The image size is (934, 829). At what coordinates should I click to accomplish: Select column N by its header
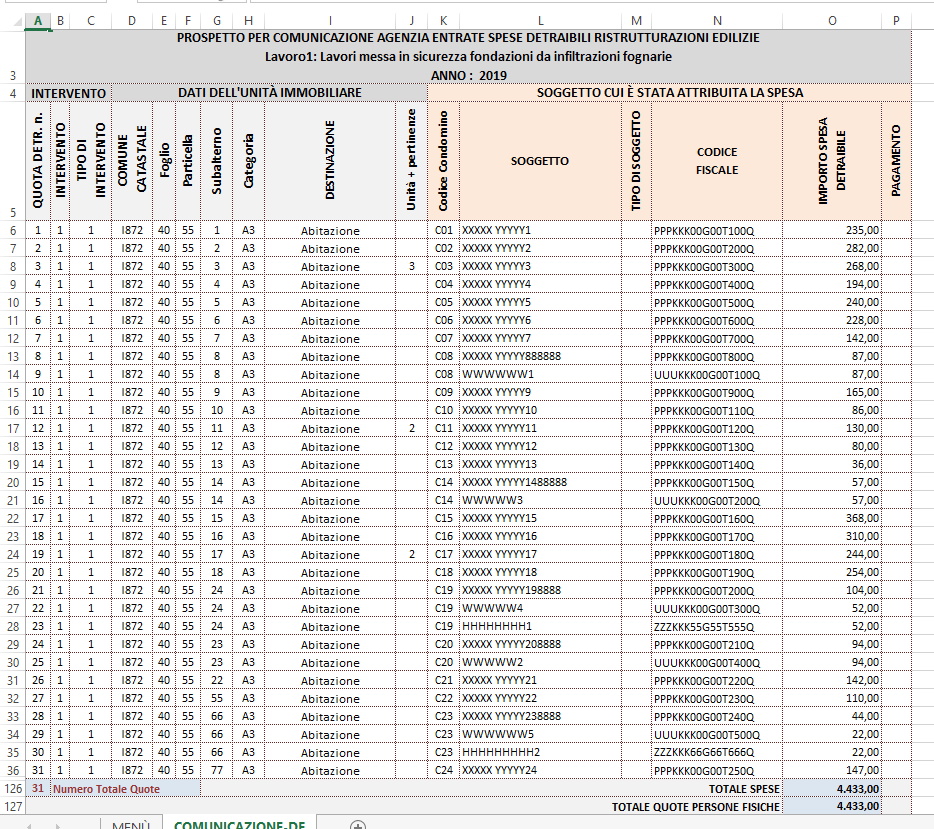click(x=717, y=21)
